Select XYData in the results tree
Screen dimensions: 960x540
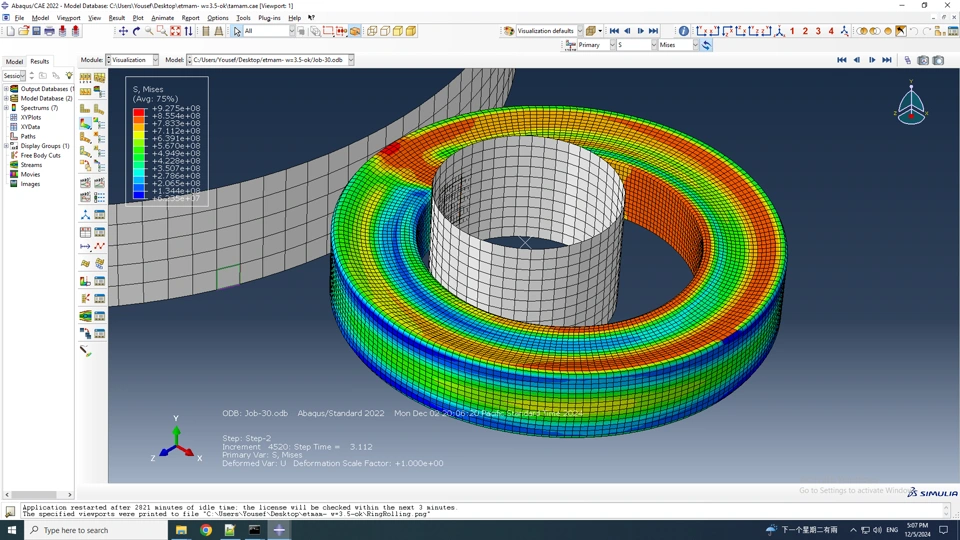click(x=30, y=127)
